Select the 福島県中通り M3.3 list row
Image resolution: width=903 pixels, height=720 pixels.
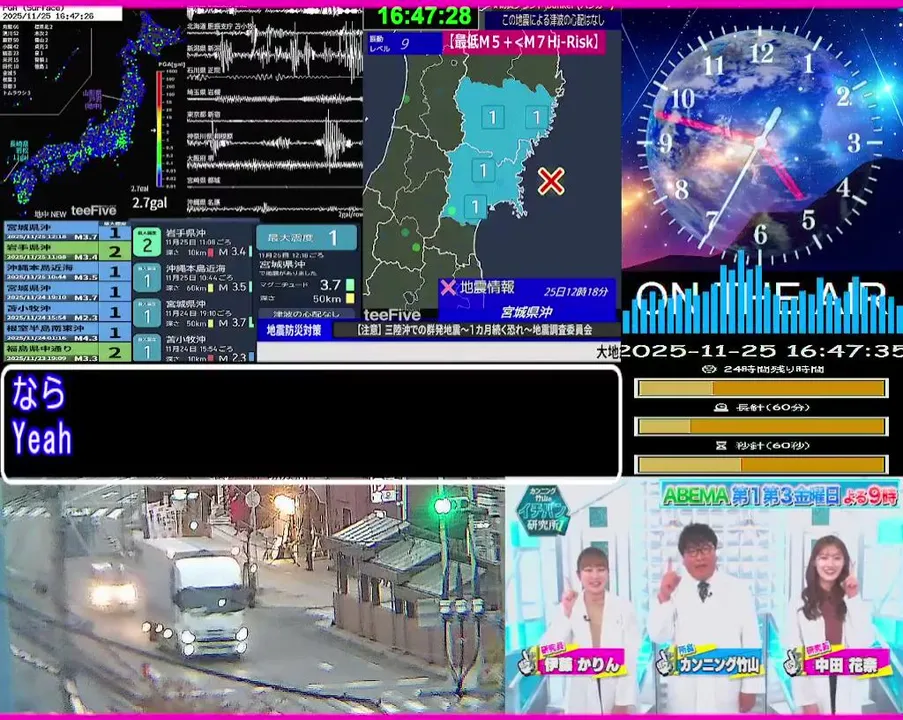67,353
